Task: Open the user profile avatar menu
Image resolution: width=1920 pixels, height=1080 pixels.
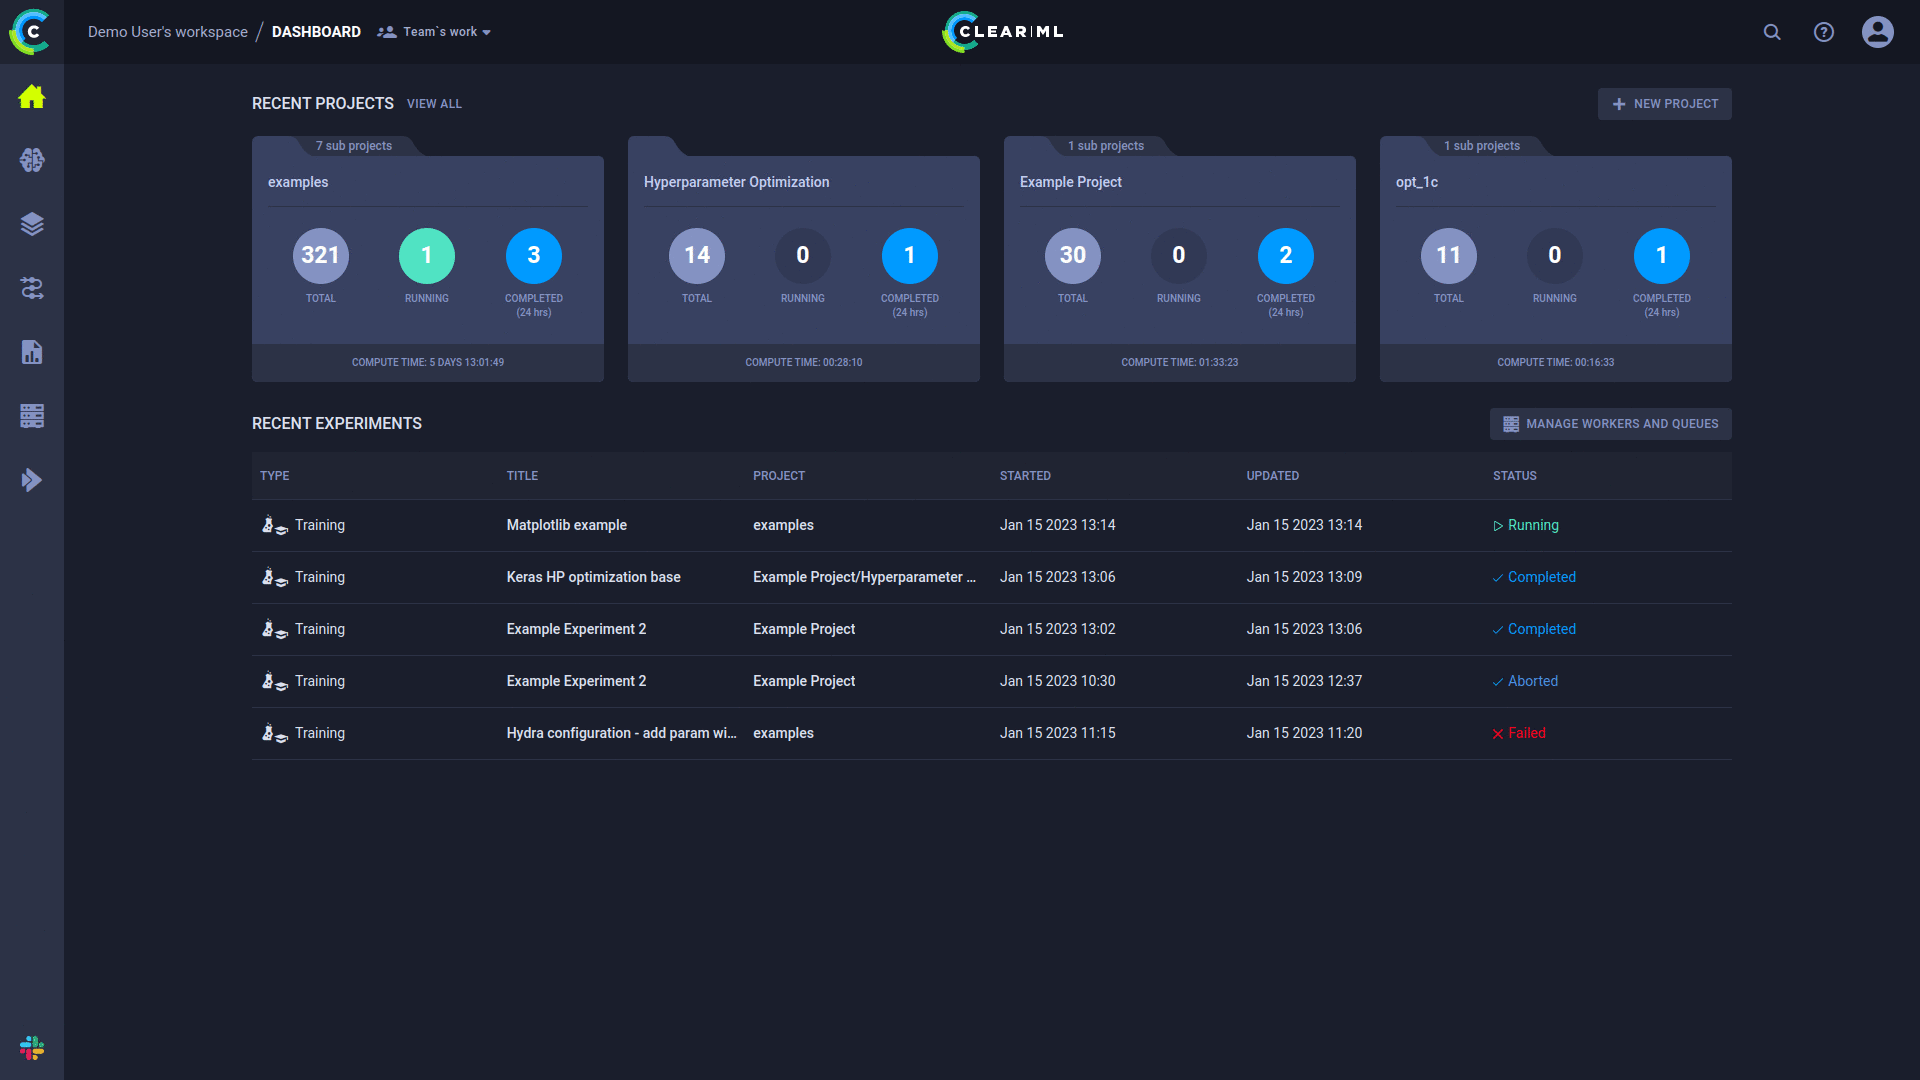Action: 1878,32
